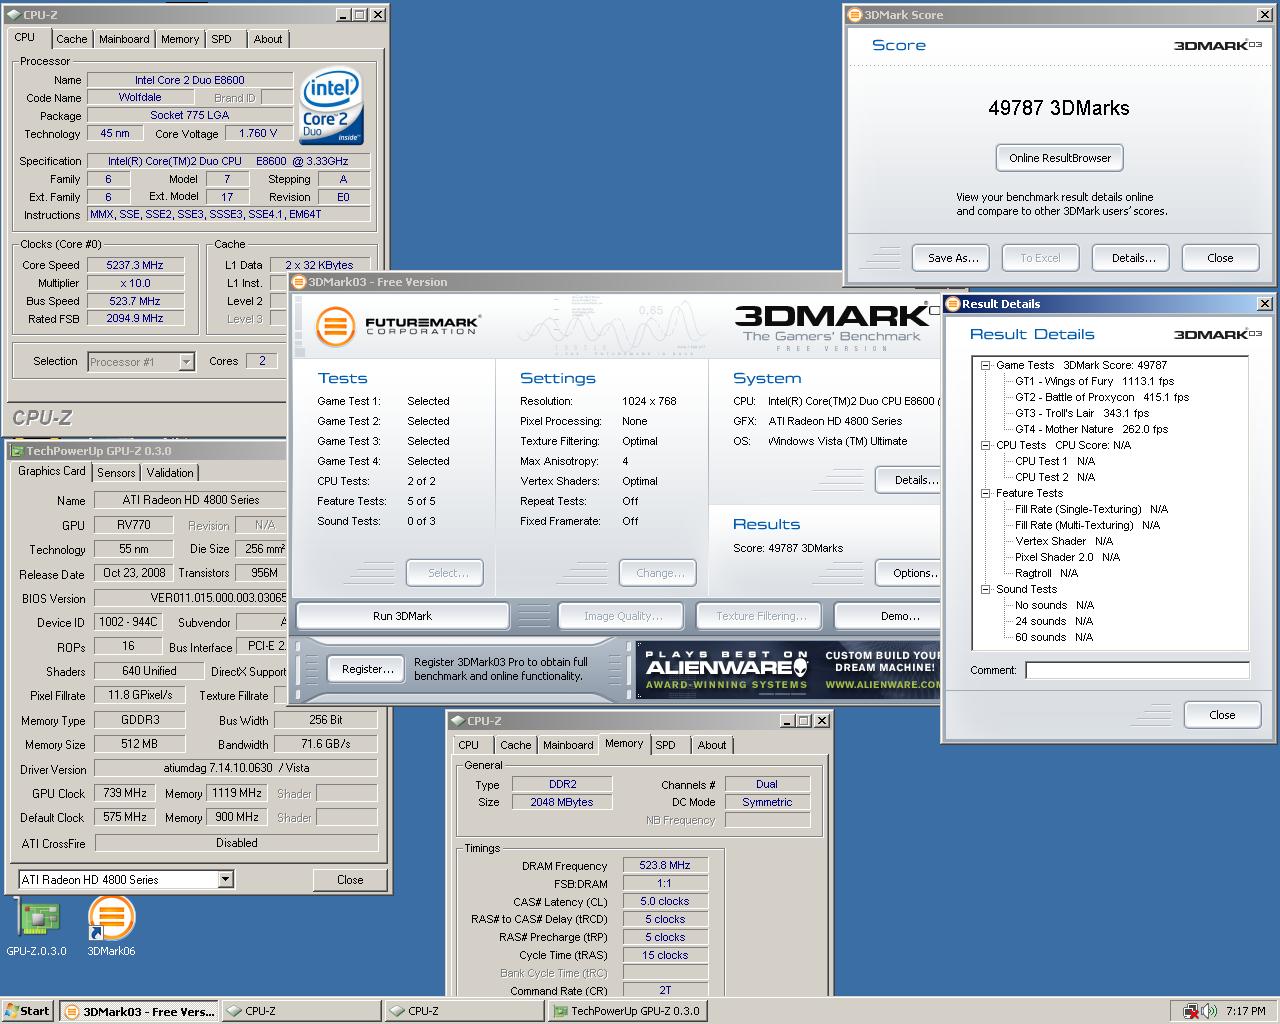Click the volume icon in system tray
Image resolution: width=1280 pixels, height=1024 pixels.
pos(1209,1011)
